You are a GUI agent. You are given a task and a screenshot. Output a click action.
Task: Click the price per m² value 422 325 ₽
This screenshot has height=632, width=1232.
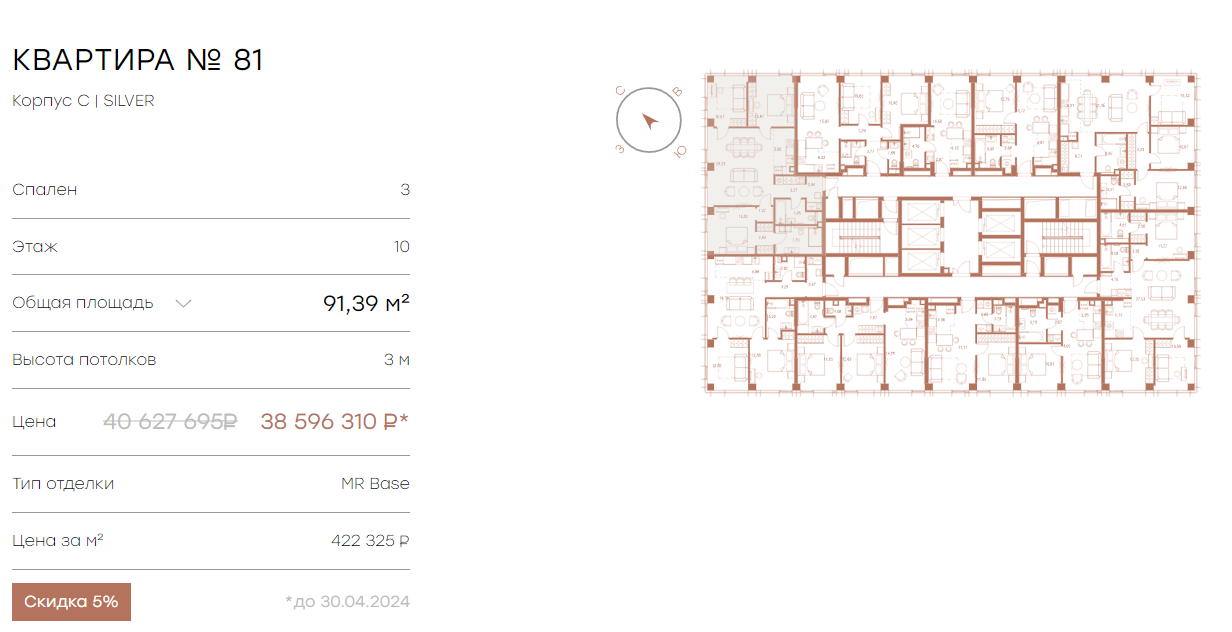[x=370, y=541]
